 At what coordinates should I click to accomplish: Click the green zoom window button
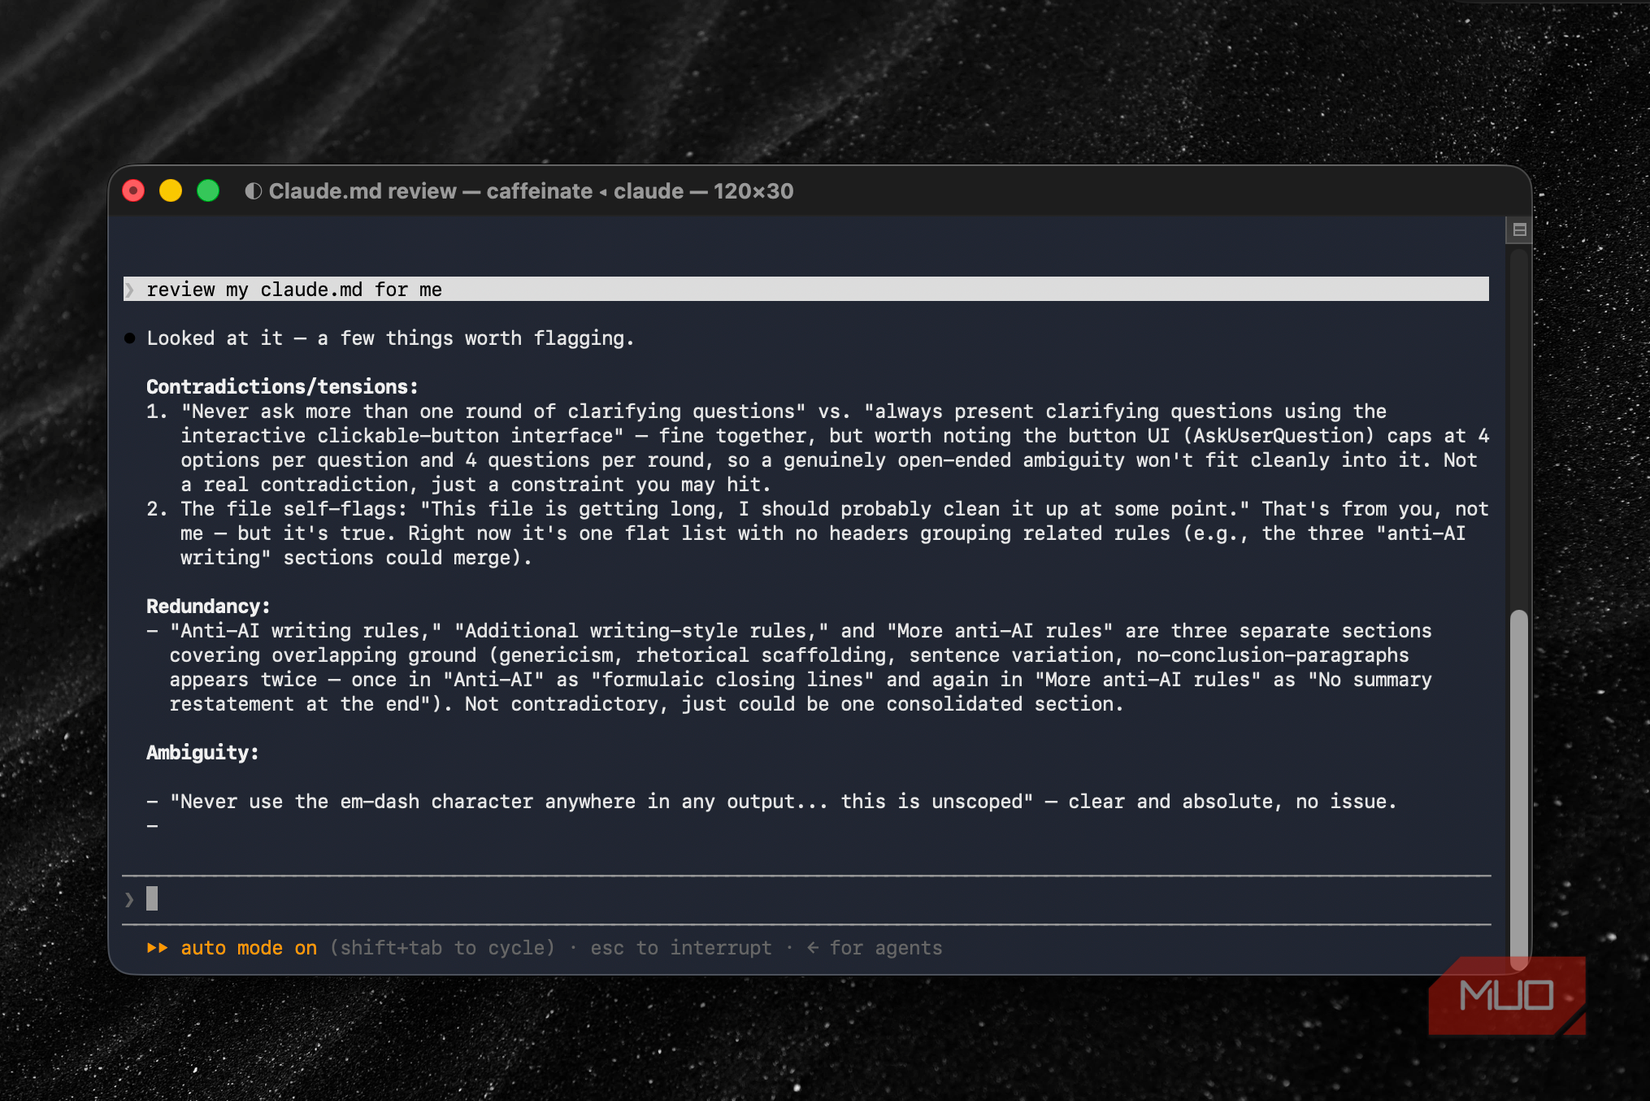click(x=208, y=191)
